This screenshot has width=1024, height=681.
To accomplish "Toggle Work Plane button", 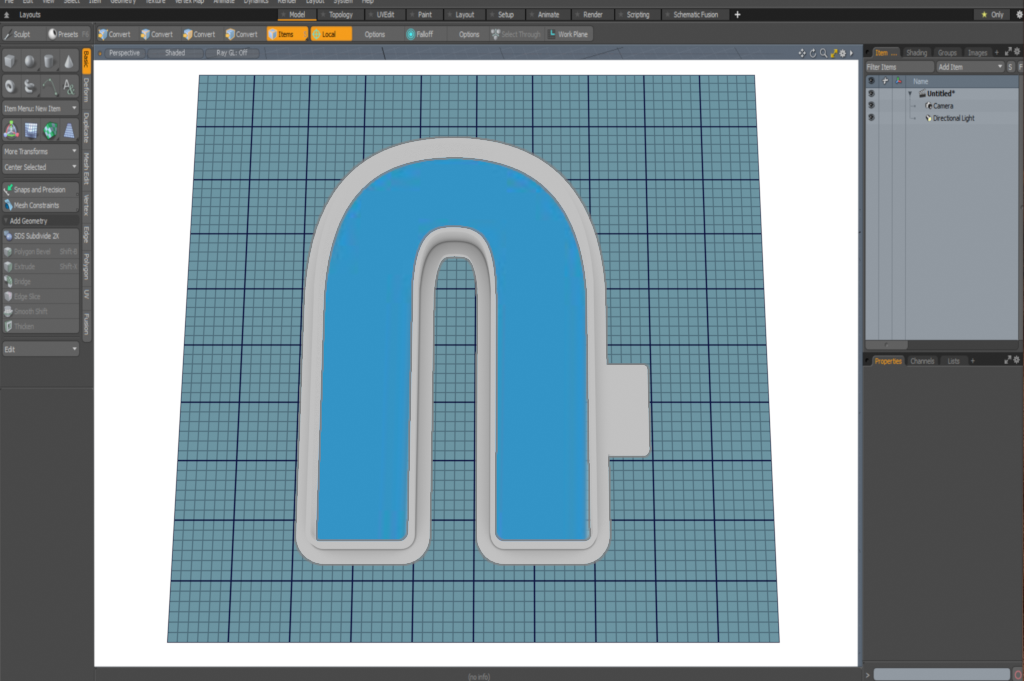I will (x=568, y=34).
